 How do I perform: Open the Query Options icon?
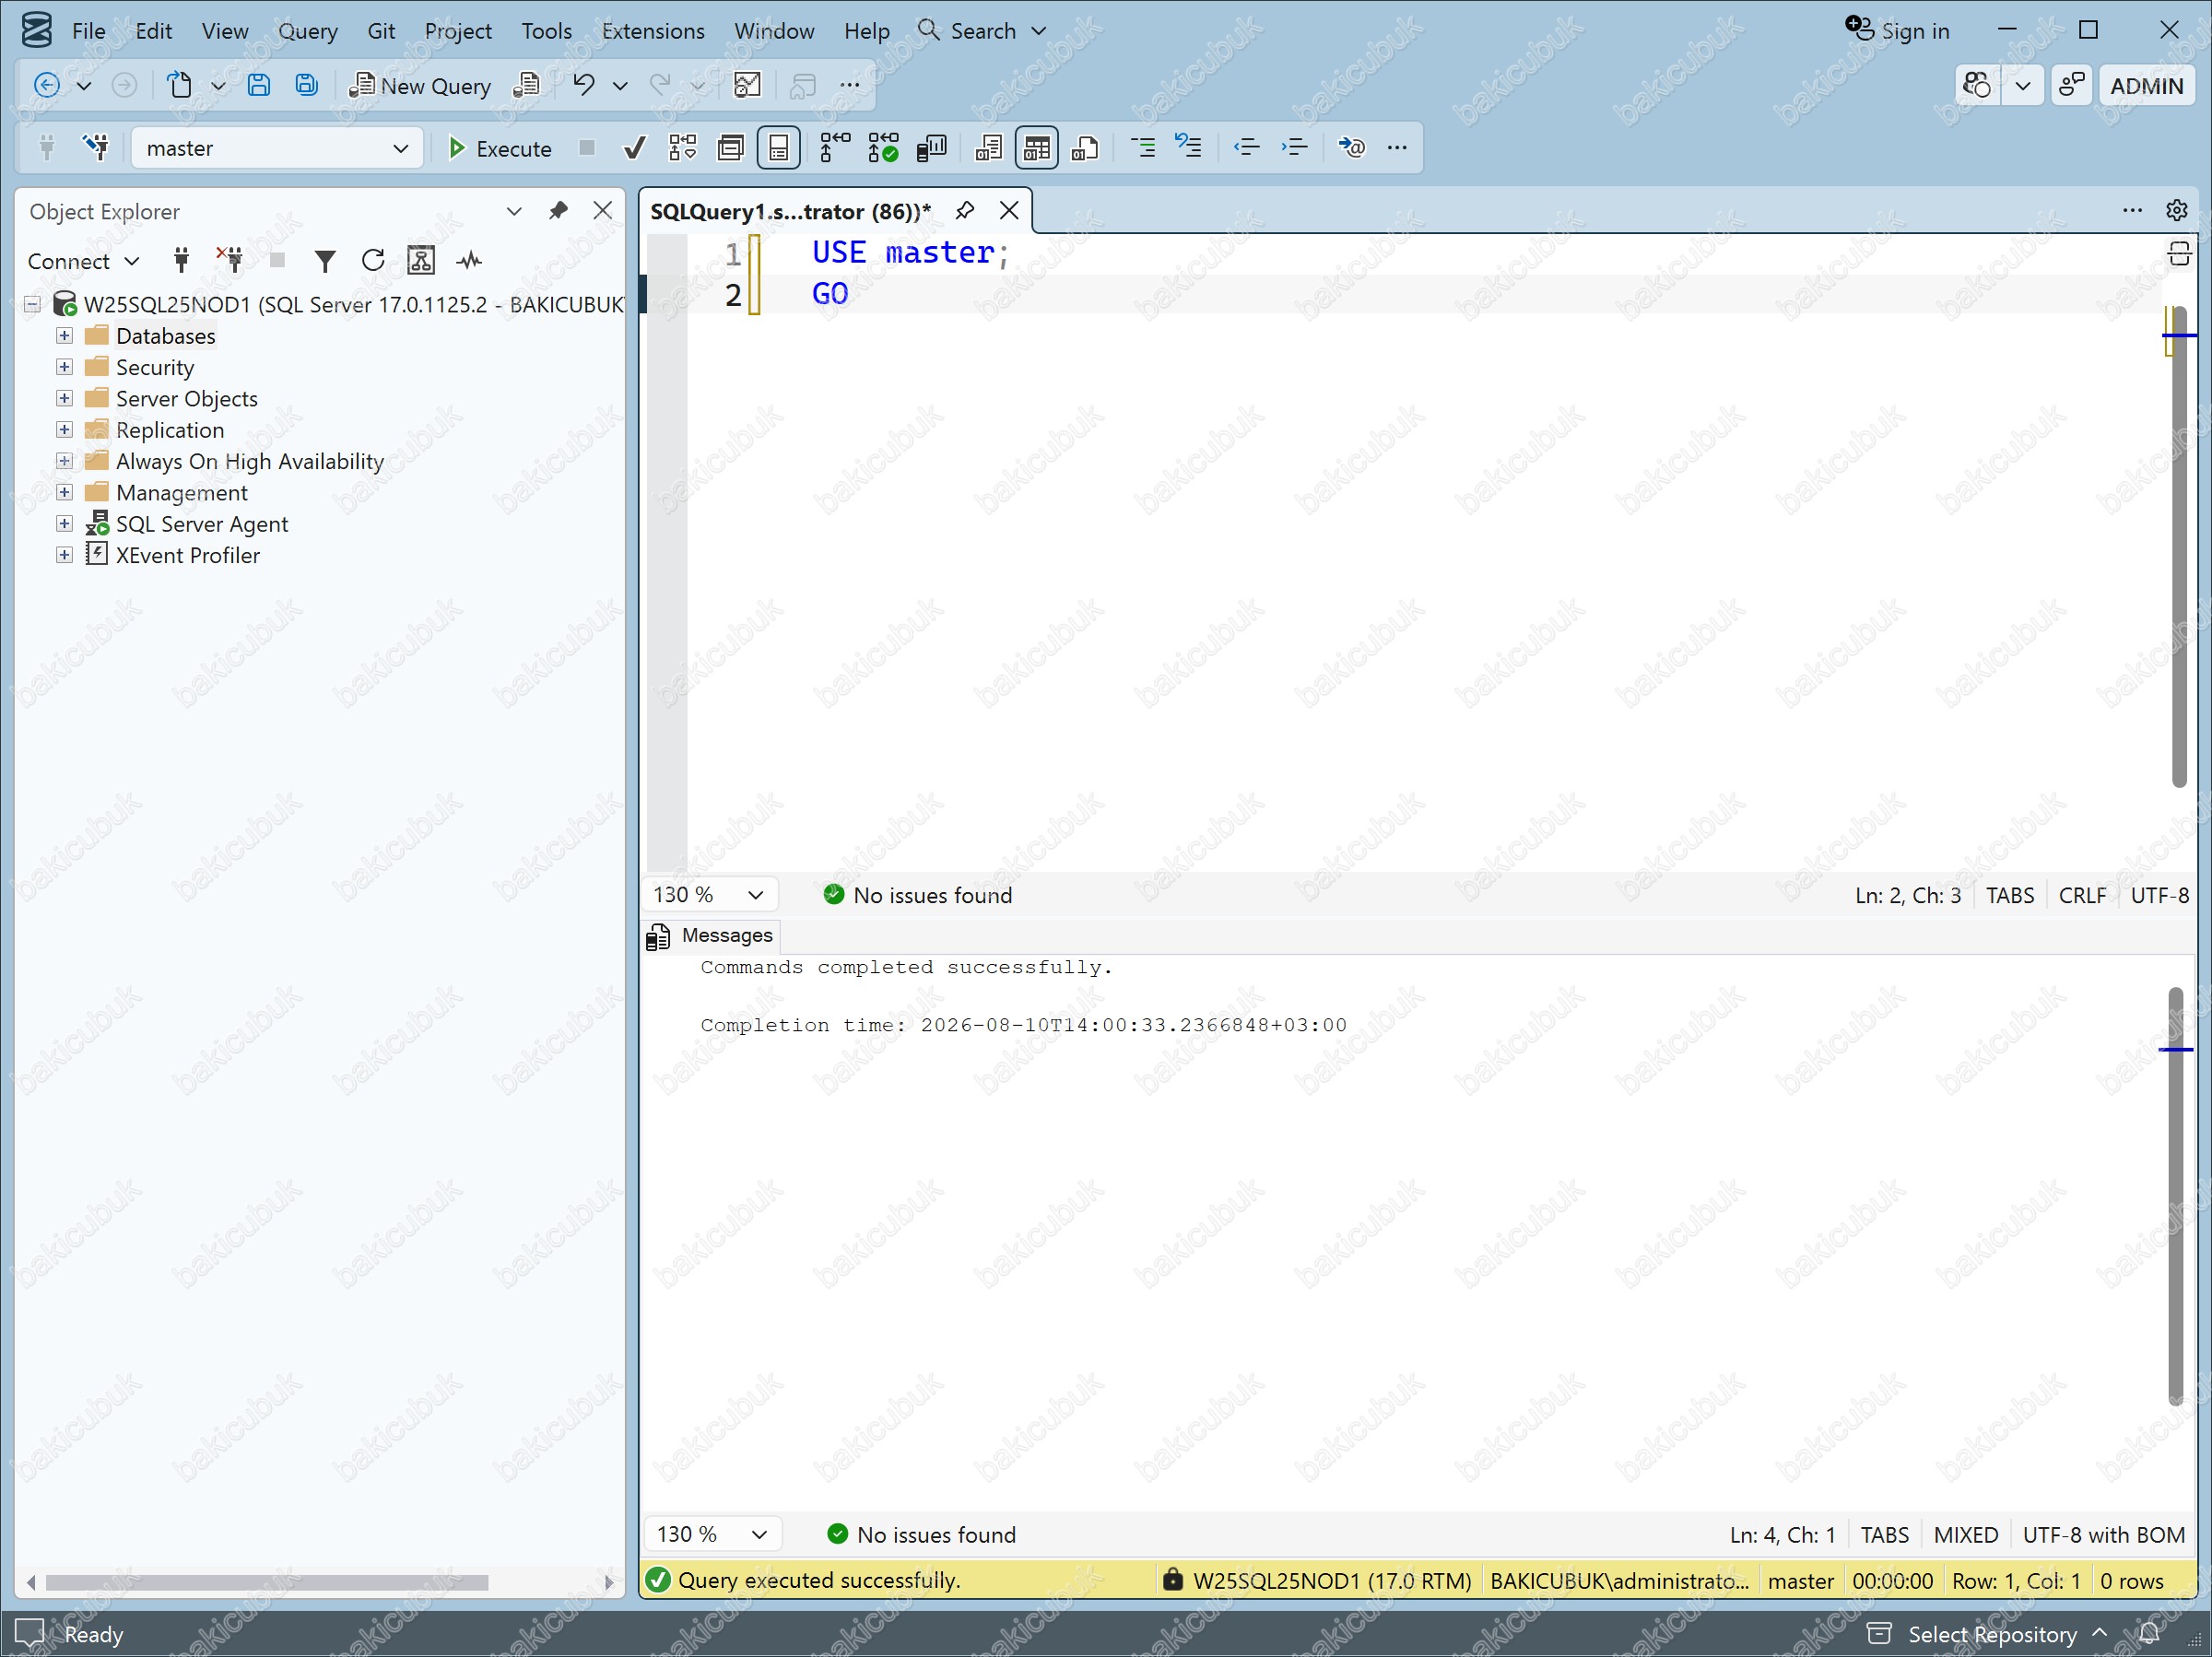(x=731, y=148)
